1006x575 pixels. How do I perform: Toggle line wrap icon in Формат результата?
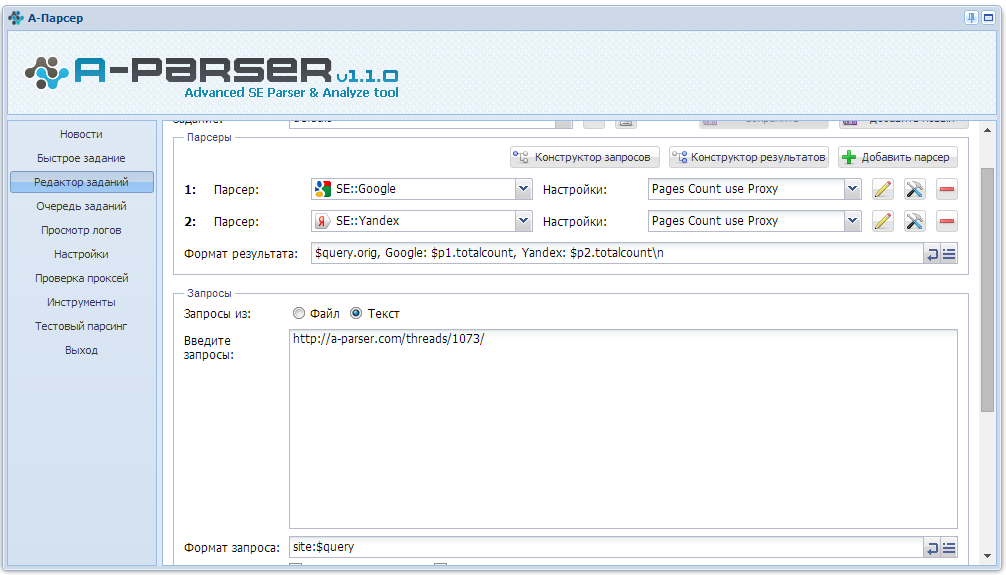pyautogui.click(x=932, y=255)
